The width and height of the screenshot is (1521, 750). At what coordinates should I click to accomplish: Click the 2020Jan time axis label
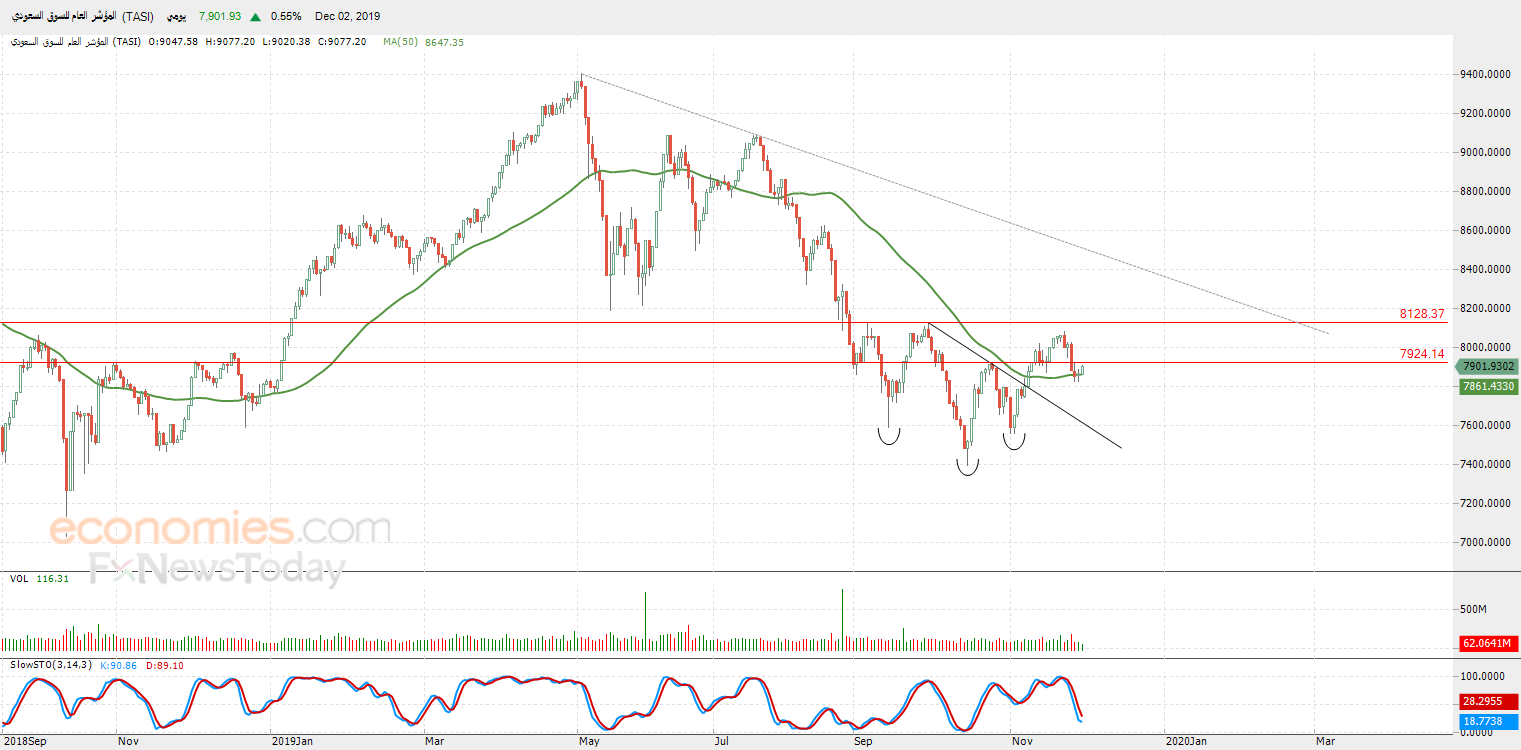tap(1188, 742)
